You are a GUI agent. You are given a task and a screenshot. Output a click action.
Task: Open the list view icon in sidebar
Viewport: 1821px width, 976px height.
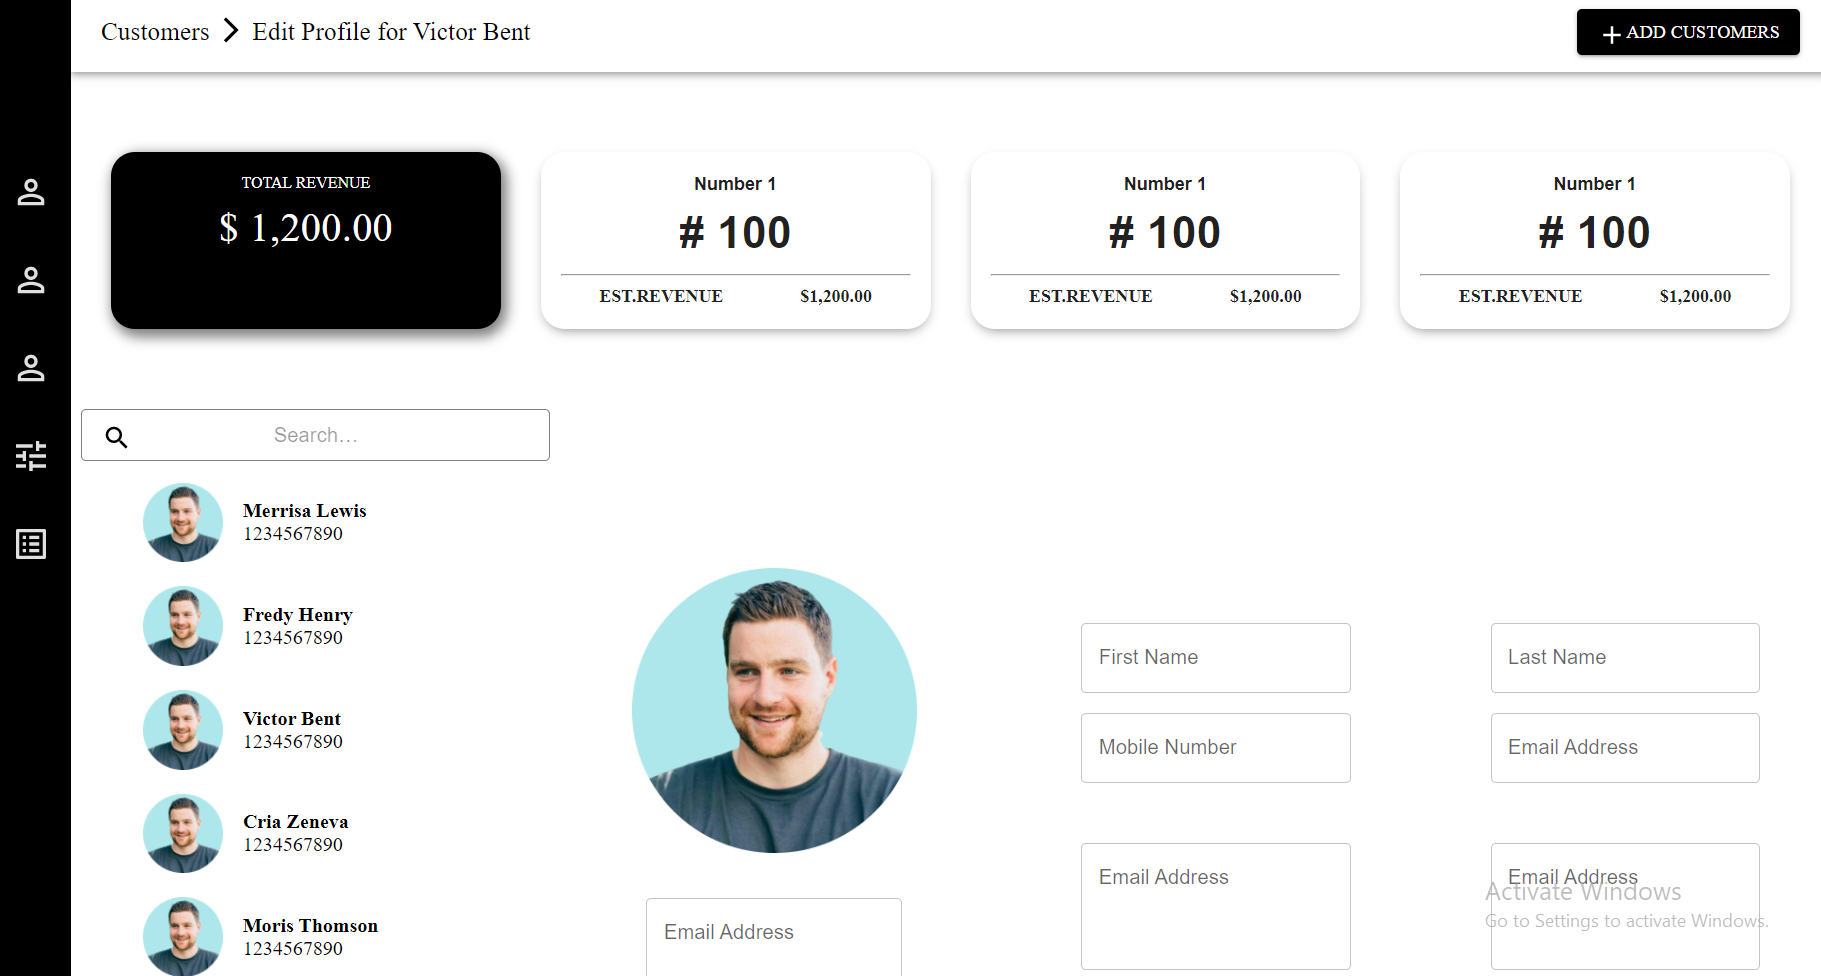[x=30, y=544]
